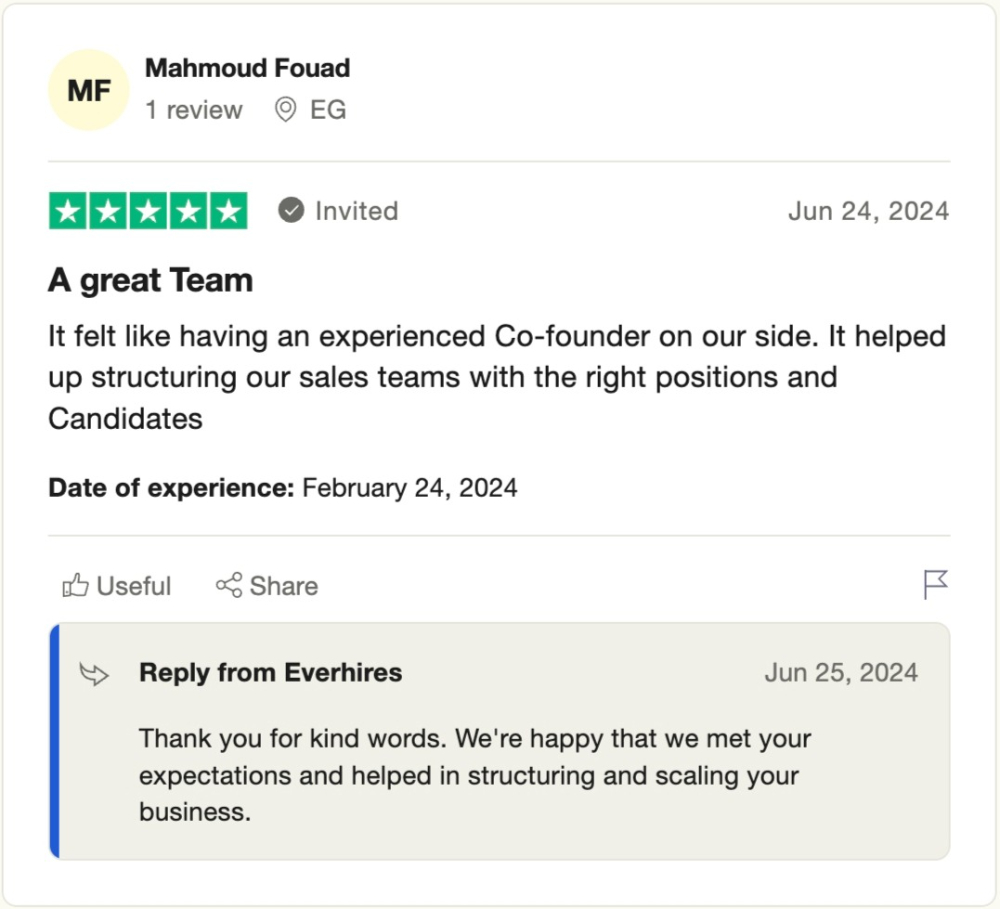Click the location pin icon
Screen dimensions: 1000x909
285,110
